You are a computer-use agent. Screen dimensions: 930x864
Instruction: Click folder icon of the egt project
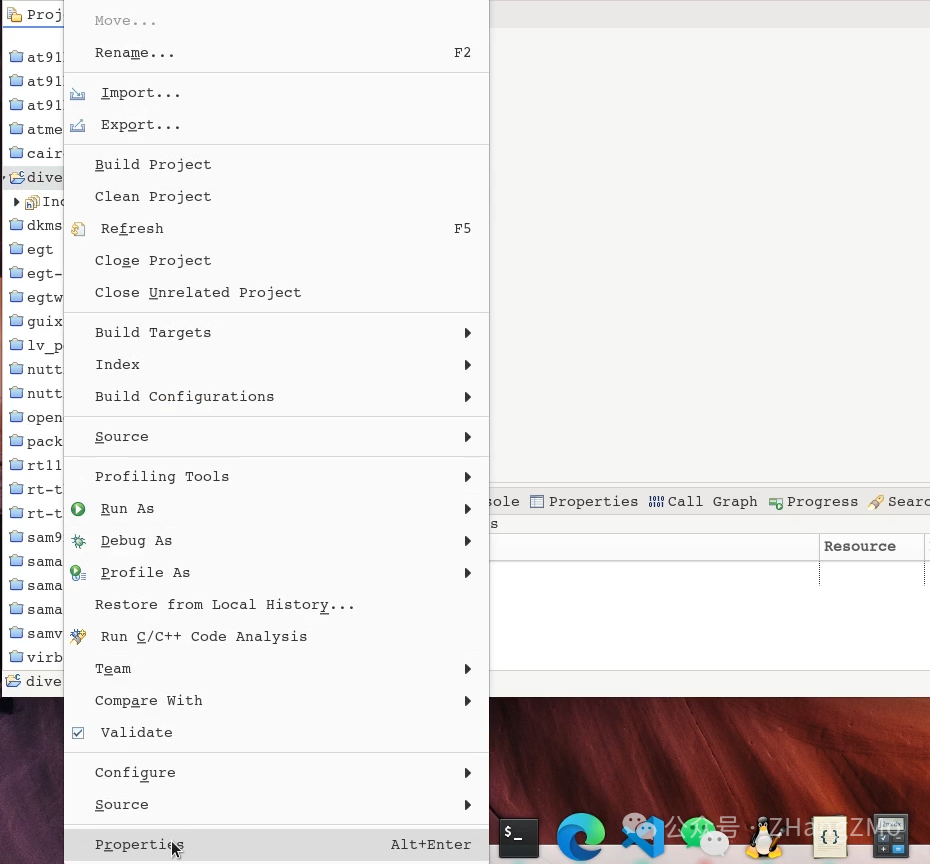[17, 249]
